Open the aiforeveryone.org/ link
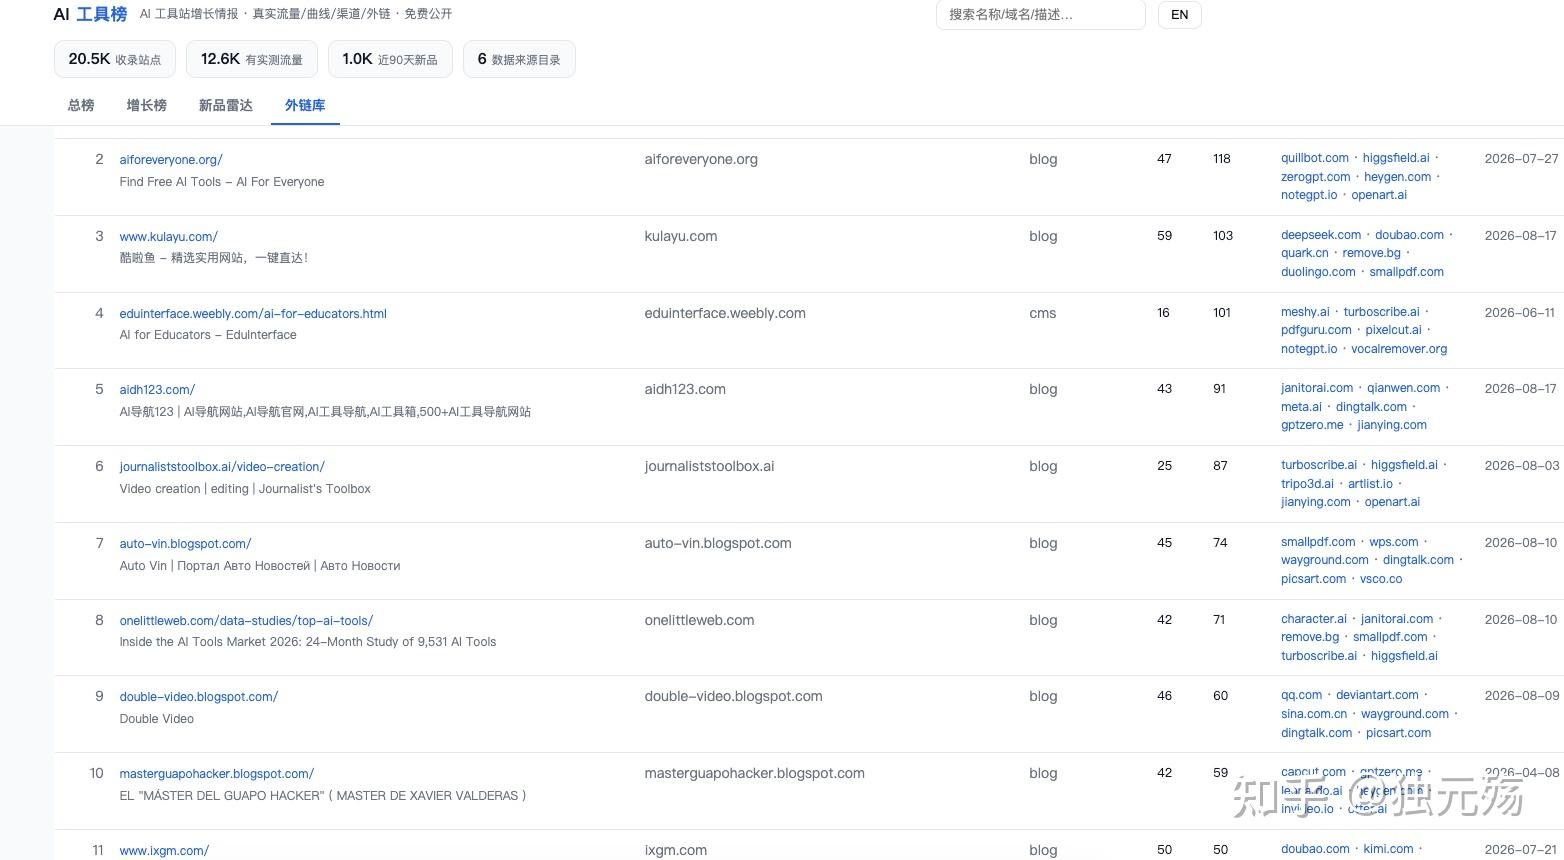This screenshot has width=1564, height=860. click(171, 160)
